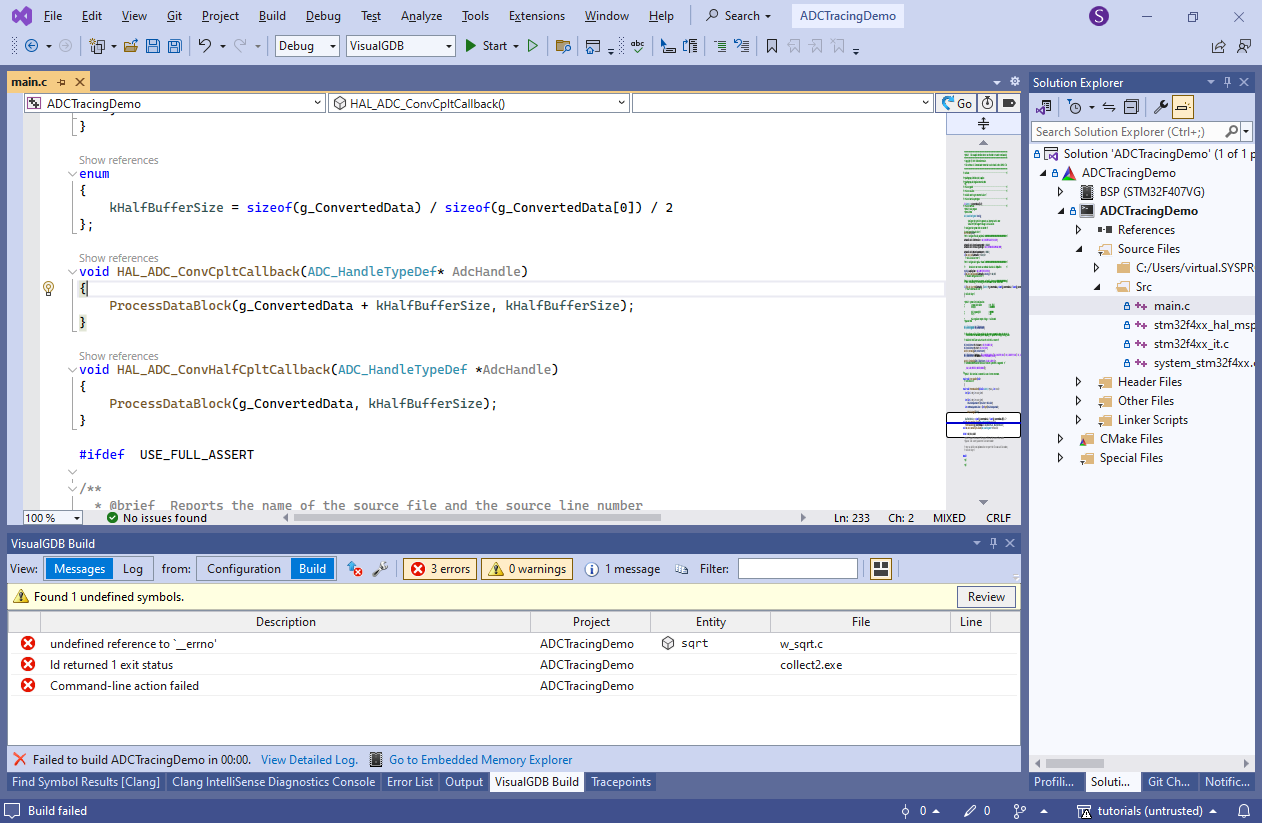This screenshot has height=823, width=1262.
Task: Collapse the Source Files folder
Action: 1078,249
